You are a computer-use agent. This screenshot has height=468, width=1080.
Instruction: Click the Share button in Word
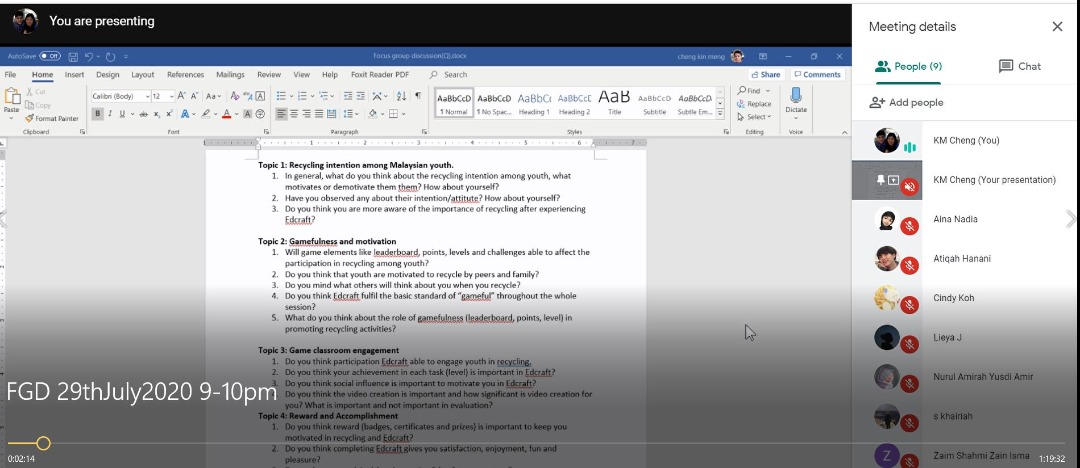click(x=765, y=75)
